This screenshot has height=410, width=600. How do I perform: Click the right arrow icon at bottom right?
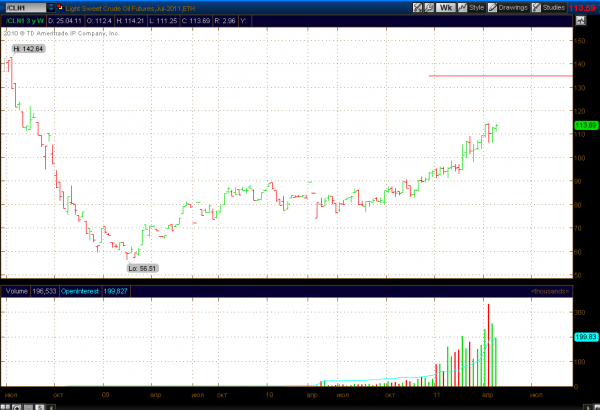(589, 407)
